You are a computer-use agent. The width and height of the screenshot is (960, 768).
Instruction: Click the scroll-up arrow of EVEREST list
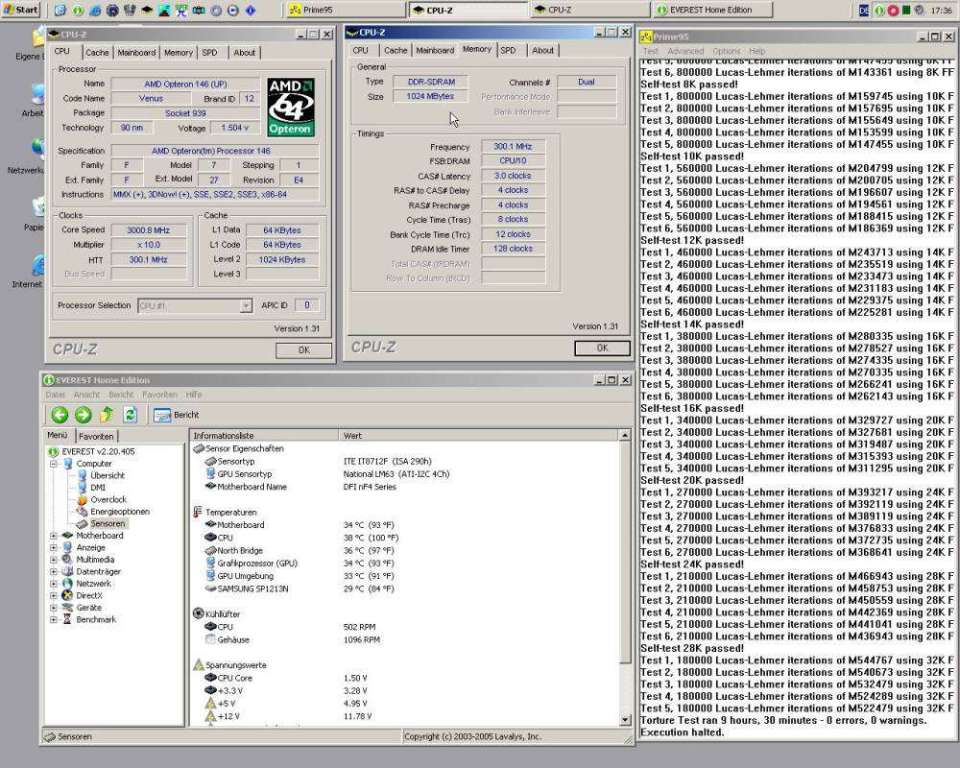624,435
